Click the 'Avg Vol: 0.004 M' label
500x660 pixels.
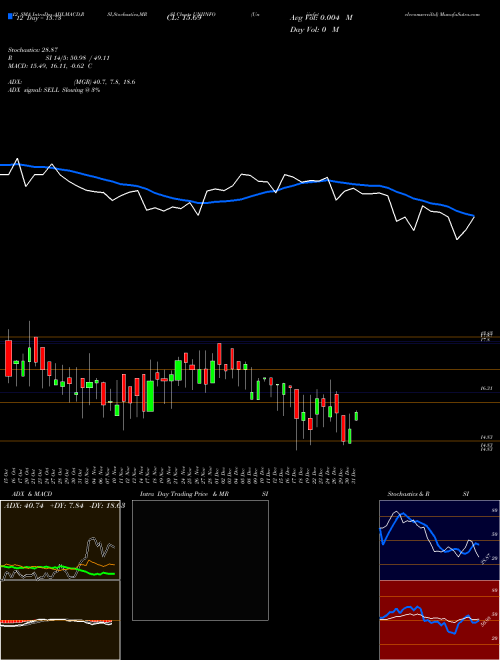point(321,18)
